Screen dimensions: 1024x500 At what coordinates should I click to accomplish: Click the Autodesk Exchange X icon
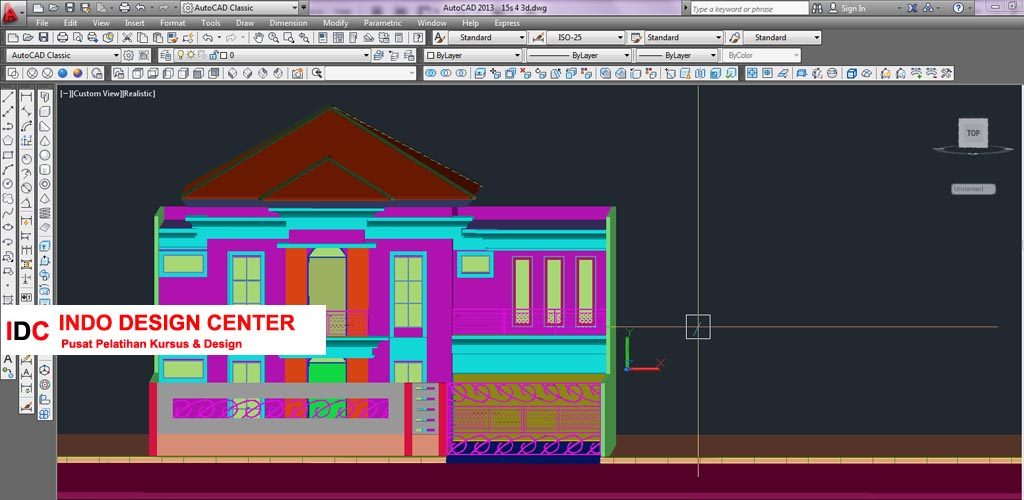(912, 8)
